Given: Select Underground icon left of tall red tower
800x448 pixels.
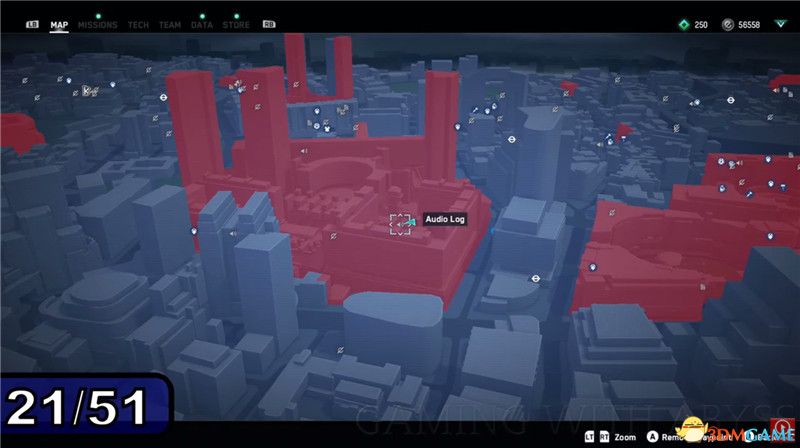Looking at the screenshot, I should tap(163, 97).
